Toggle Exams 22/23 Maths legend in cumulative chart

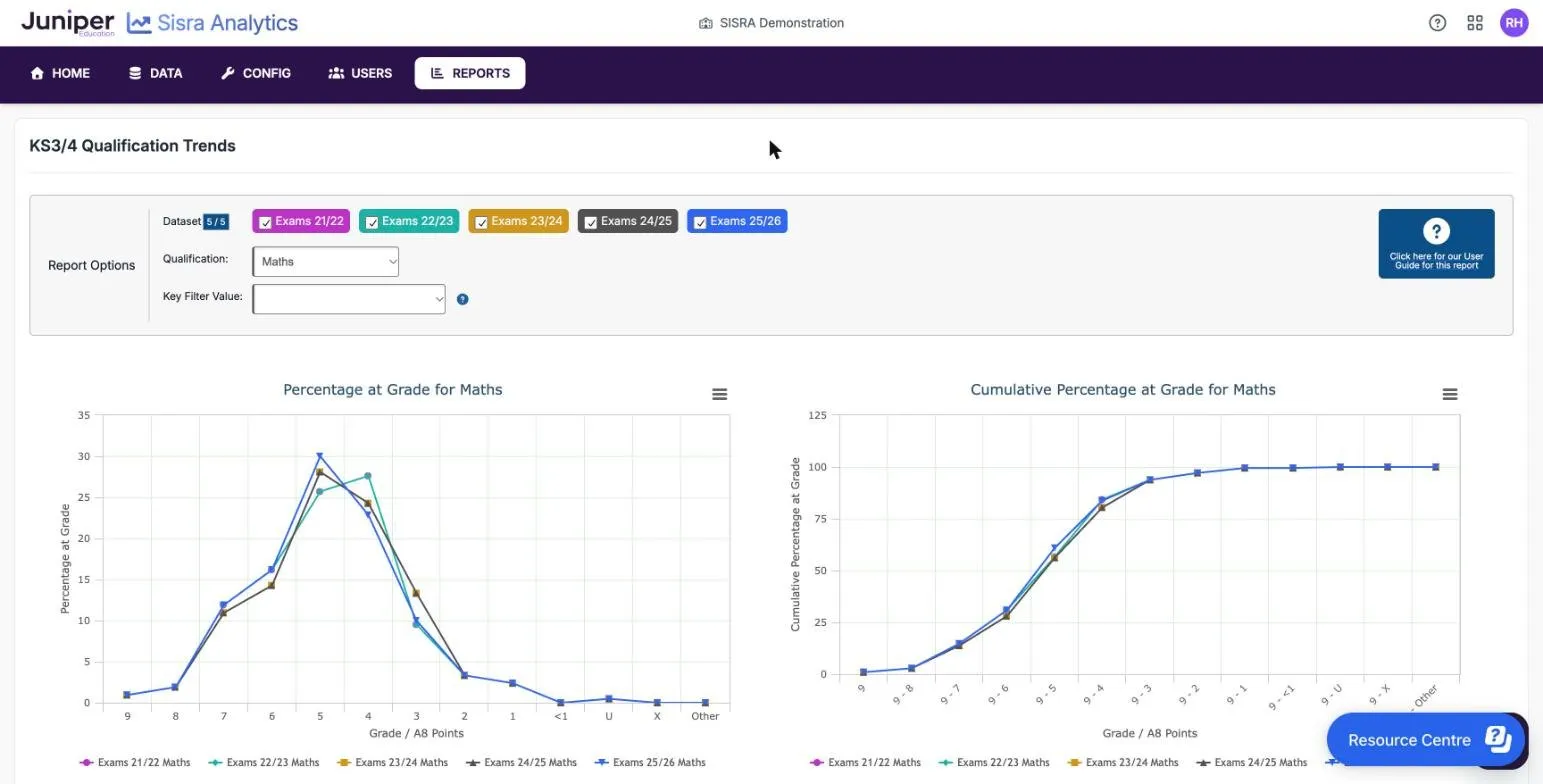pos(994,762)
